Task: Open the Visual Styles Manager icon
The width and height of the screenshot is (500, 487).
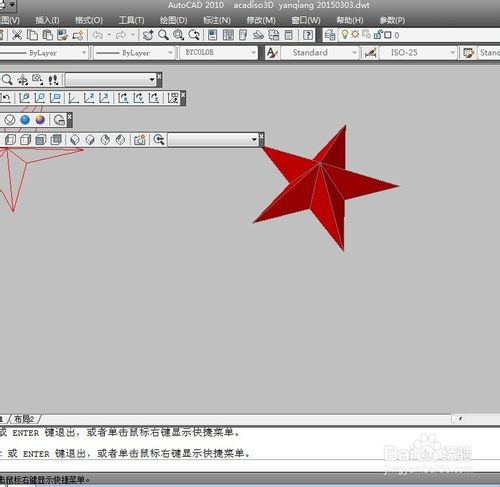Action: (x=59, y=120)
